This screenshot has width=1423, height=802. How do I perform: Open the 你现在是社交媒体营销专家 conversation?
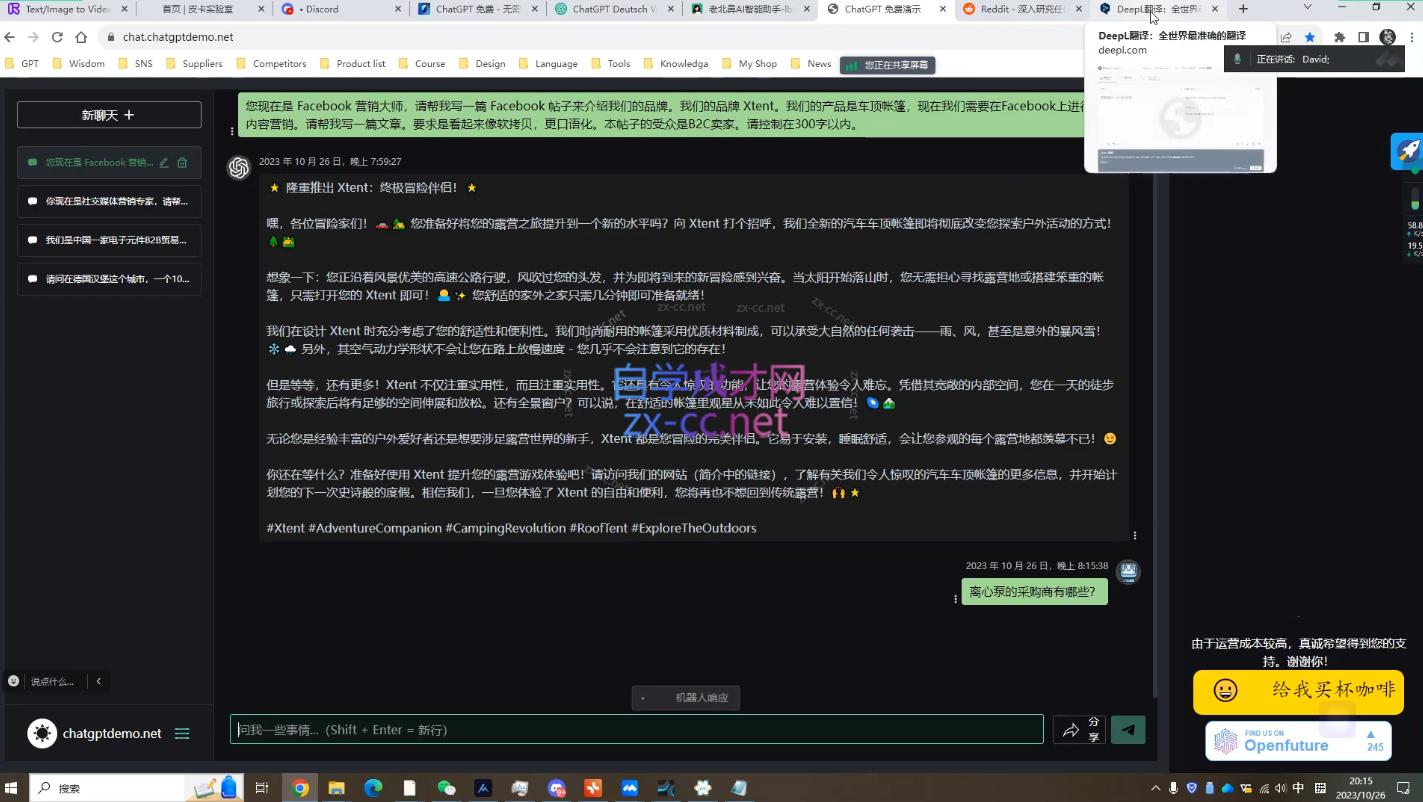[109, 201]
